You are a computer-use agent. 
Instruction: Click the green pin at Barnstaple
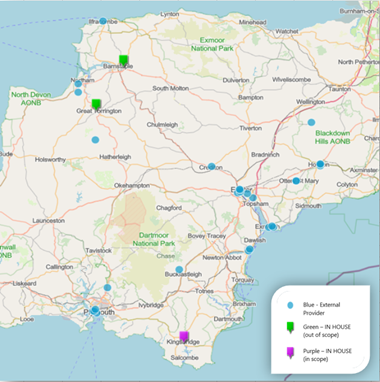[123, 60]
